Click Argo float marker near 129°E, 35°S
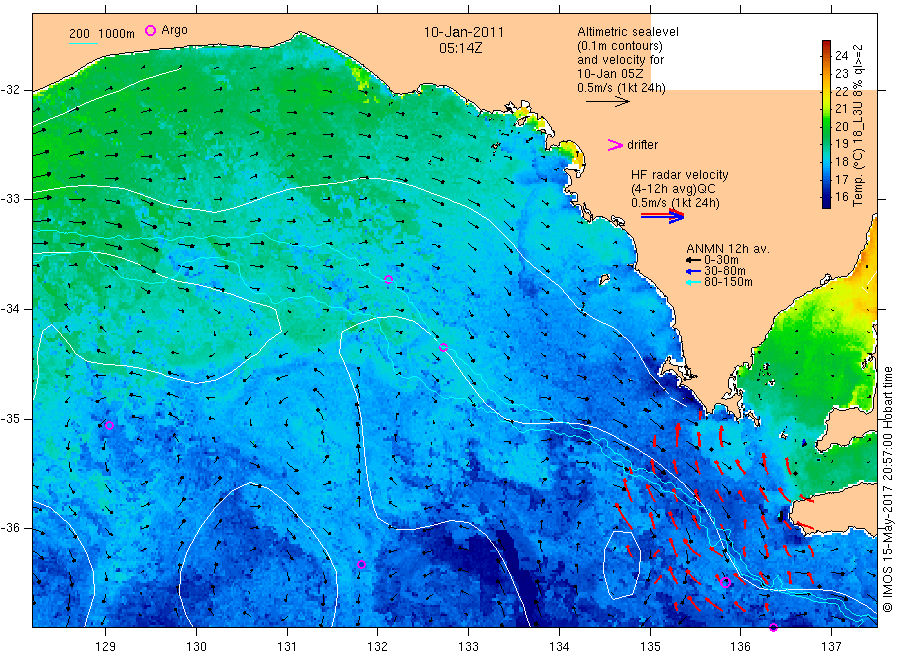Image resolution: width=900 pixels, height=660 pixels. [110, 425]
